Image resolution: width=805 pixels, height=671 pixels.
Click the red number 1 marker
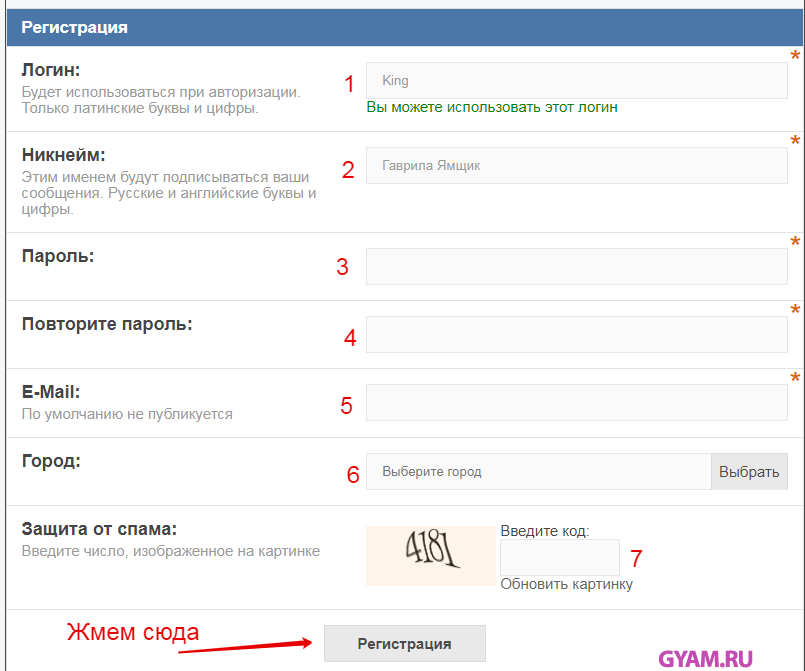click(x=349, y=84)
